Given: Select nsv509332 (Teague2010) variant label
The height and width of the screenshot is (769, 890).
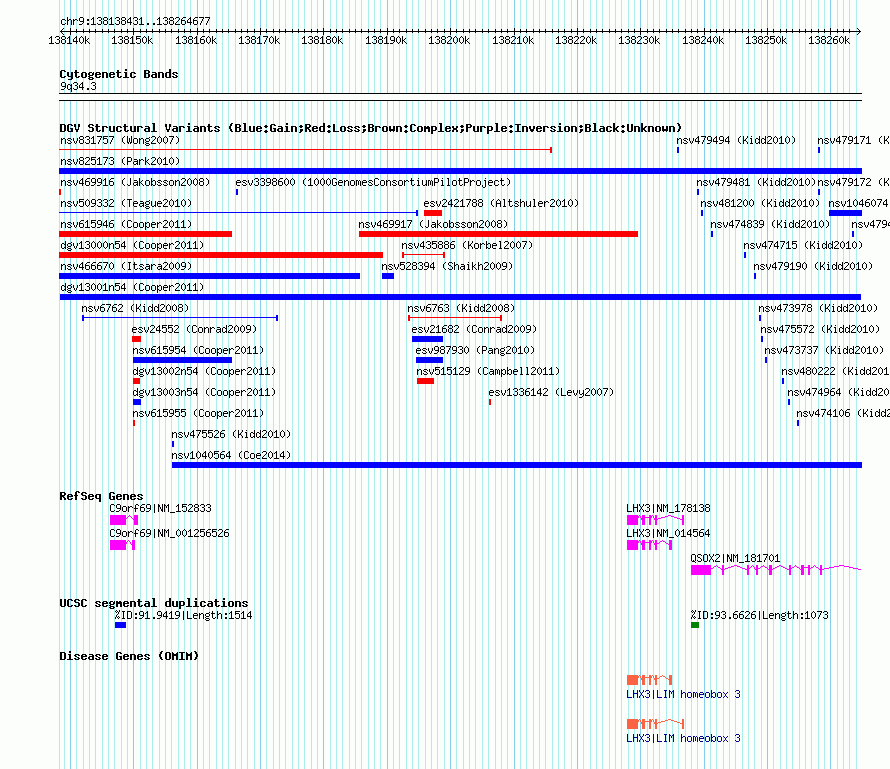Looking at the screenshot, I should tap(126, 203).
